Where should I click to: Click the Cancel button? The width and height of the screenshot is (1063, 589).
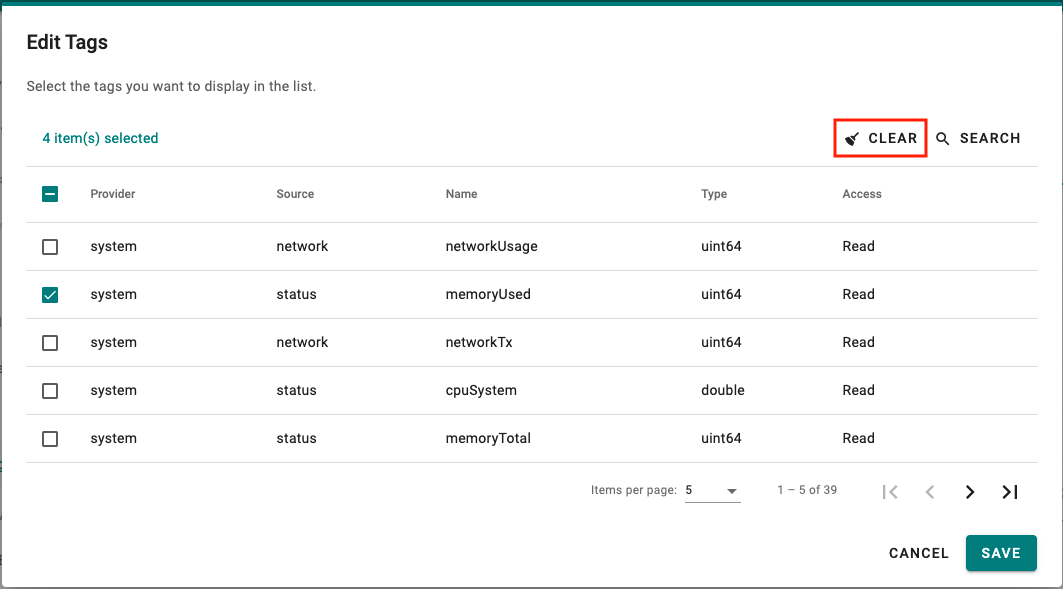(919, 553)
